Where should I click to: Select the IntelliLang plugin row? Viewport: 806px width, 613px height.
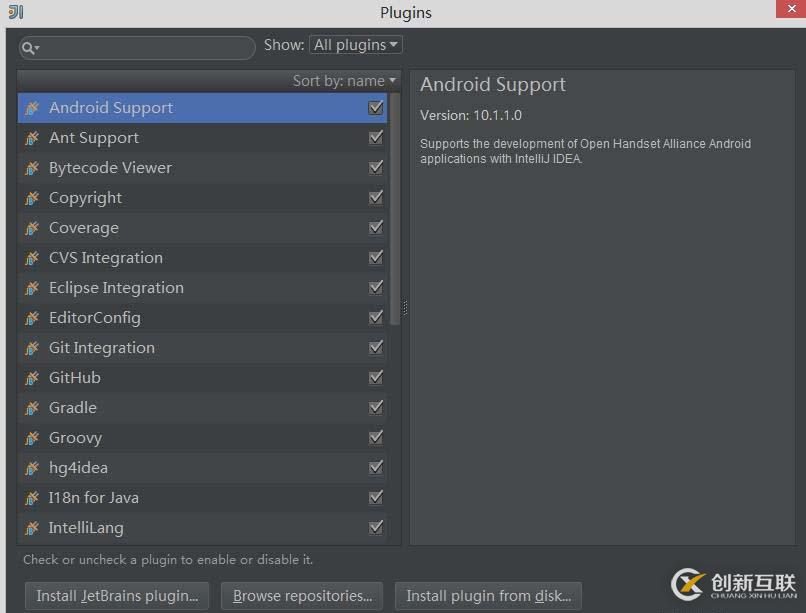[203, 528]
